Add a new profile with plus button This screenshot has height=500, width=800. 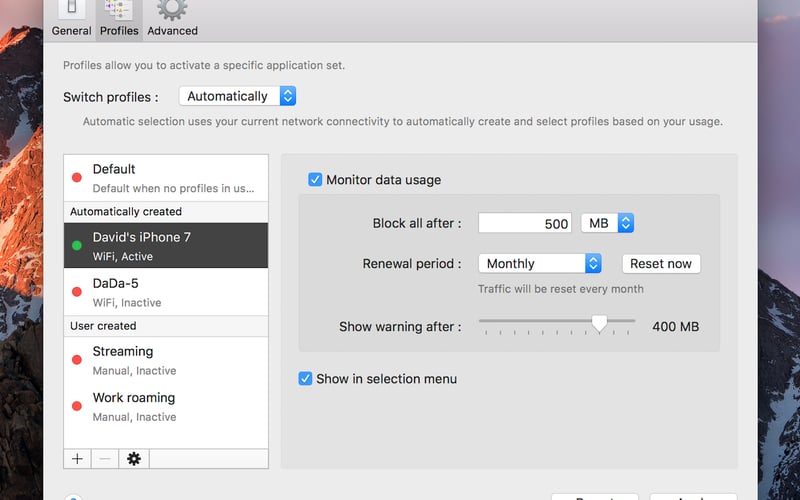(78, 459)
